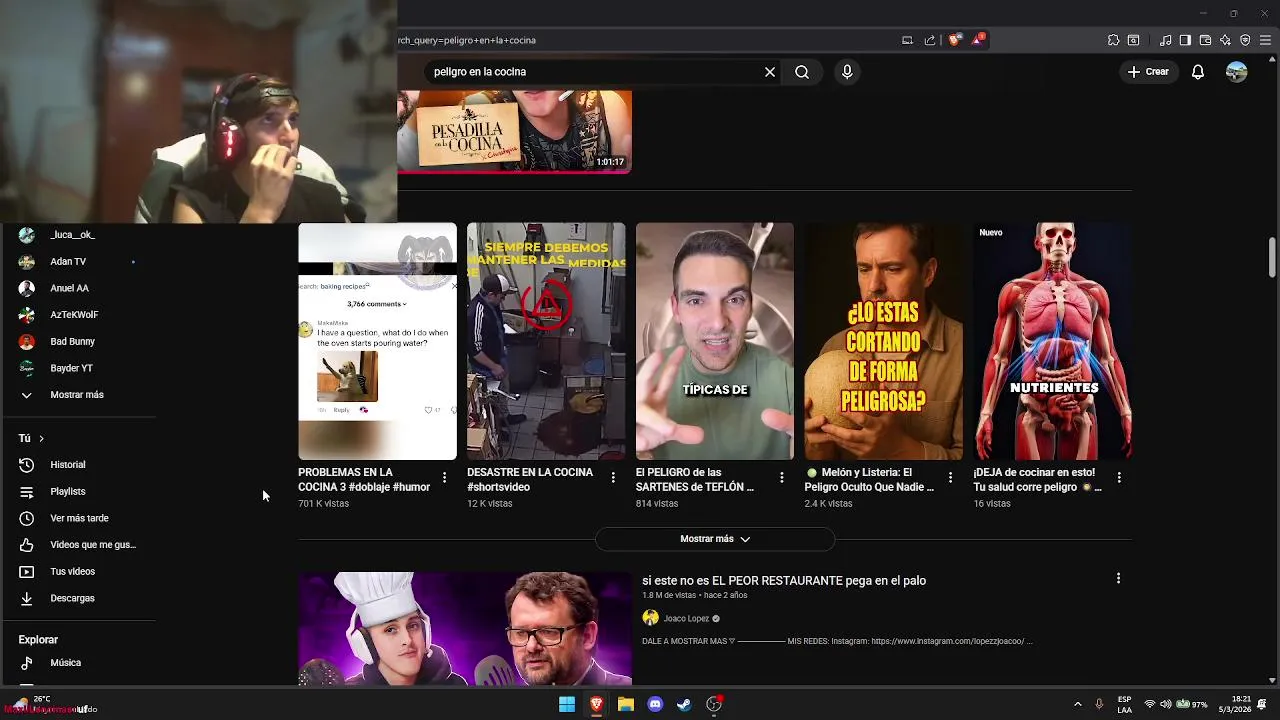1280x720 pixels.
Task: Clear the search box with the X icon
Action: (770, 72)
